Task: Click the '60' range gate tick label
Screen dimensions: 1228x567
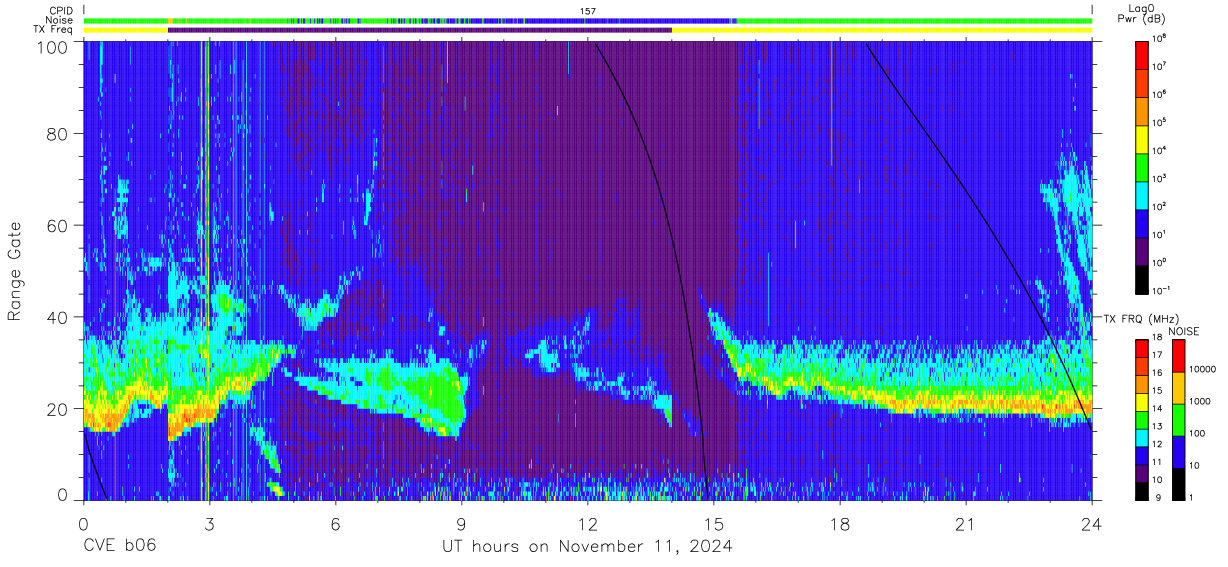Action: tap(59, 225)
